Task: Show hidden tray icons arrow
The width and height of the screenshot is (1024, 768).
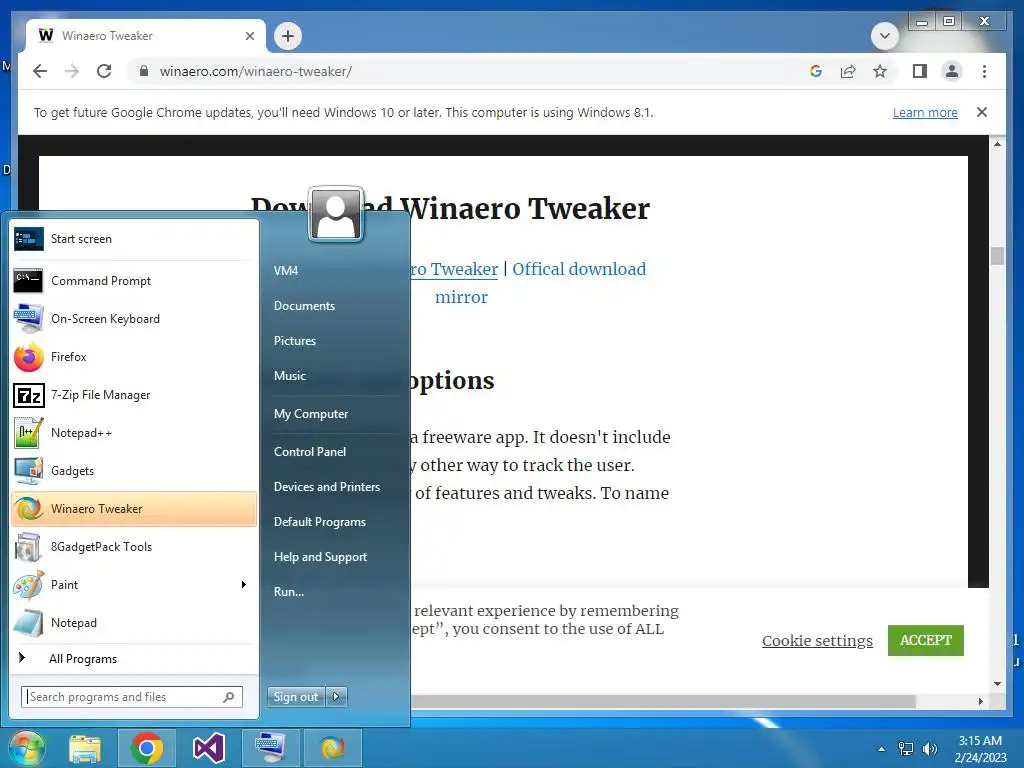Action: pyautogui.click(x=882, y=749)
